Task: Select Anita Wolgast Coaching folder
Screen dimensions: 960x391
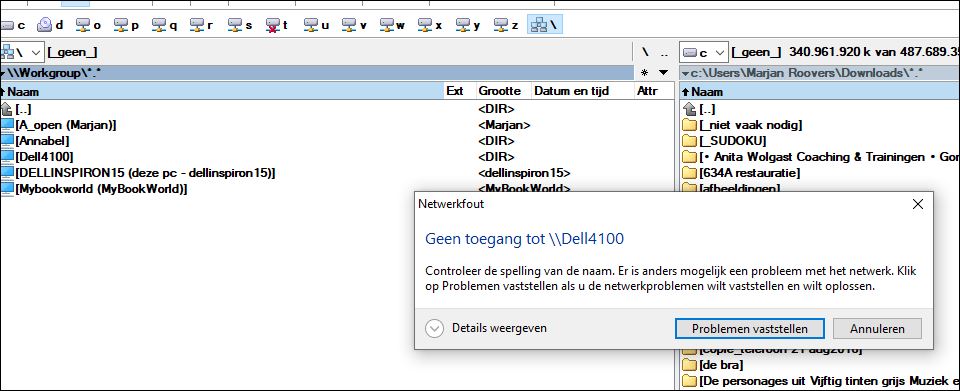Action: 829,157
